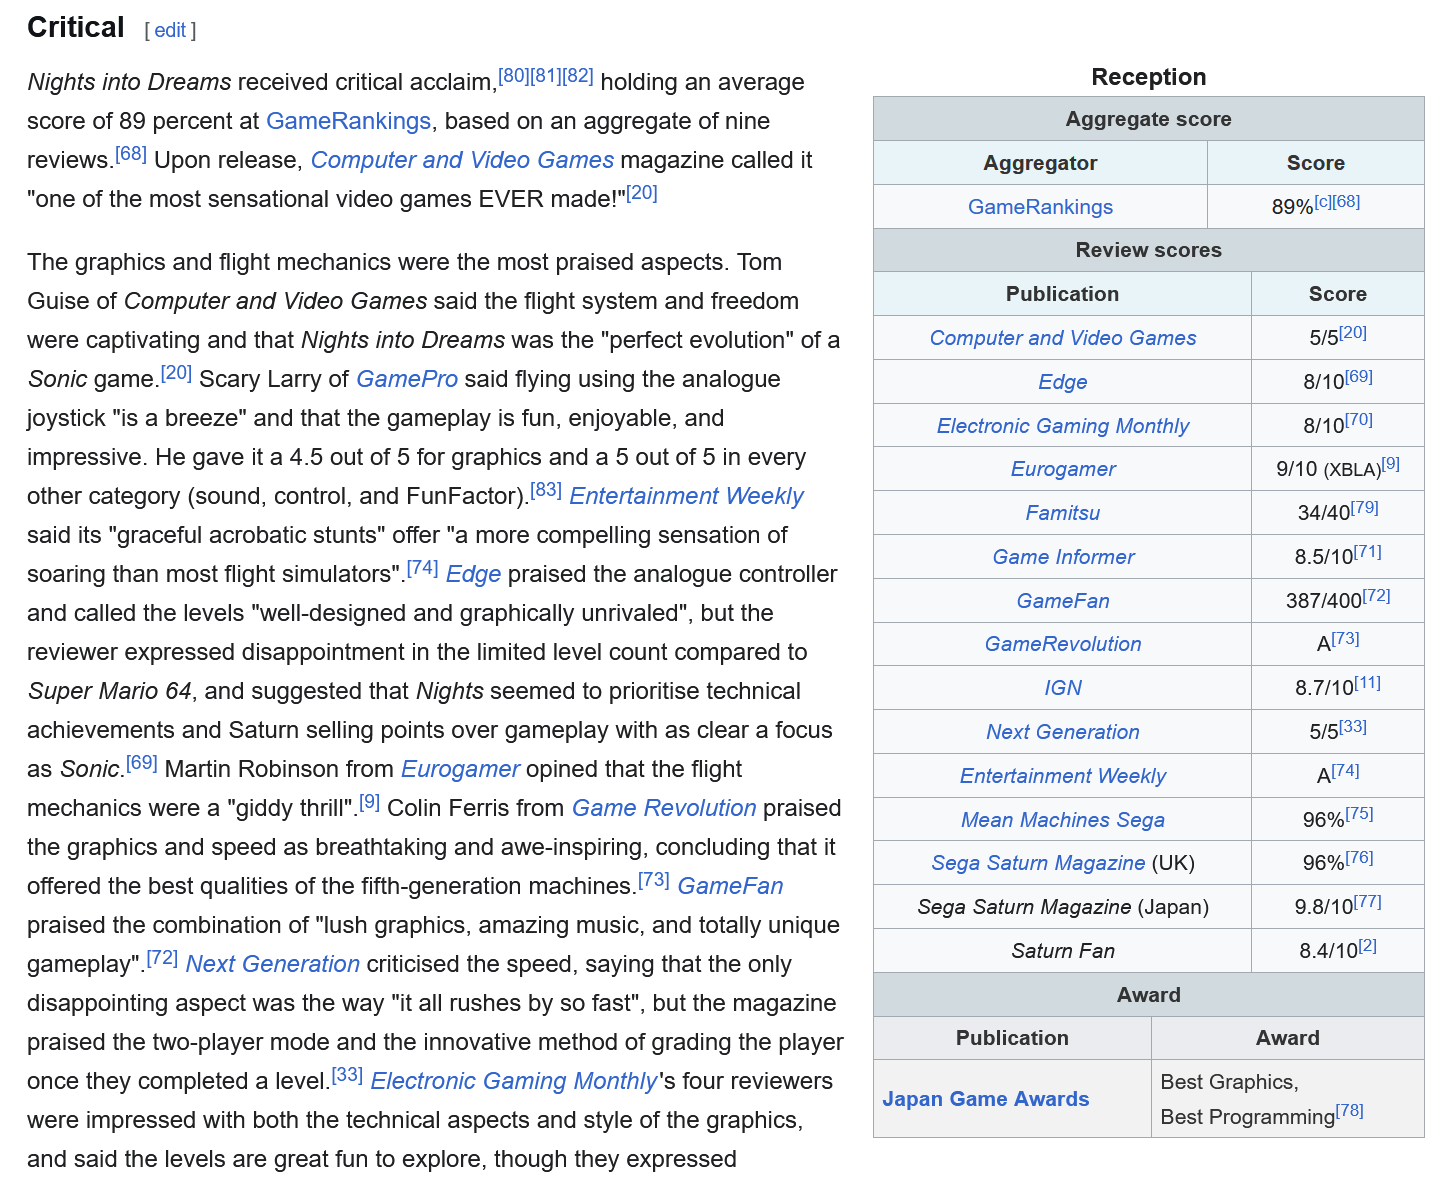Open Next Generation in the review table
This screenshot has width=1443, height=1178.
coord(1063,732)
